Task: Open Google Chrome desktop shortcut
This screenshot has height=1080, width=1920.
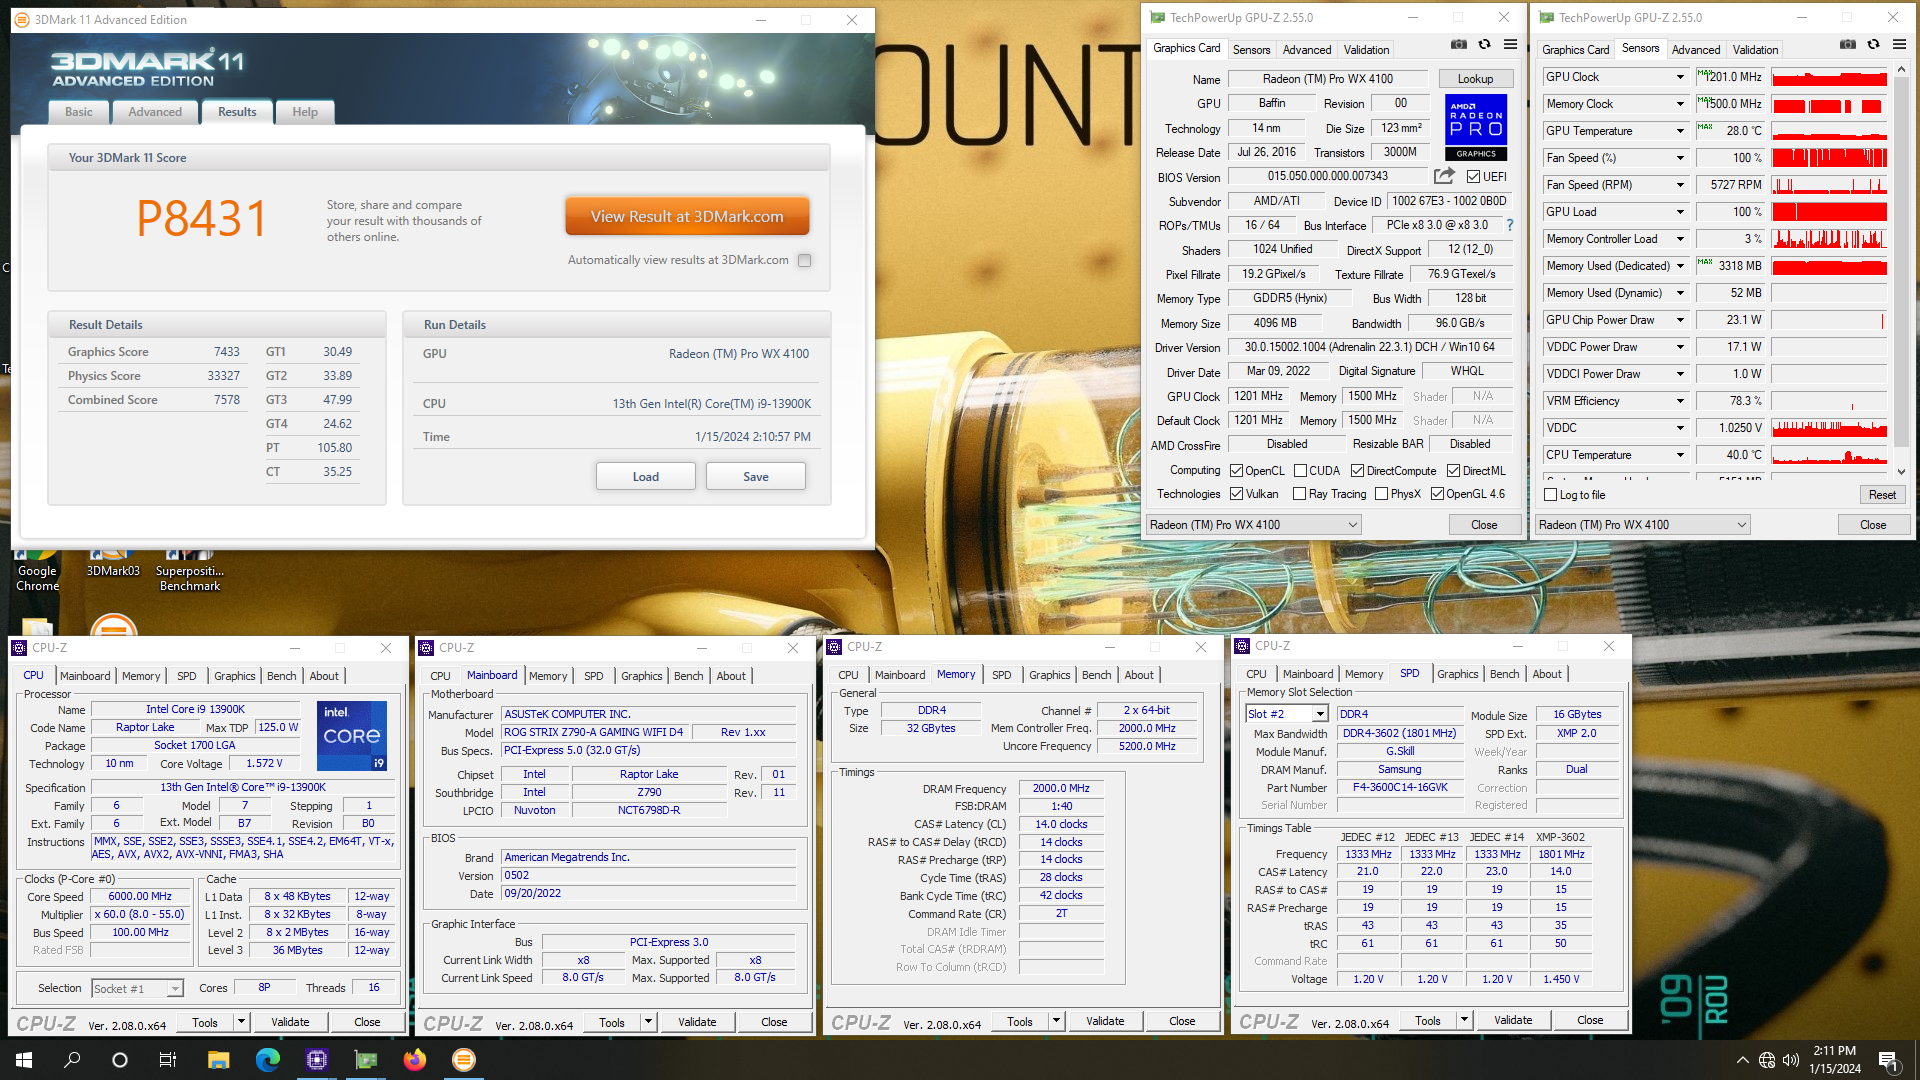Action: (37, 570)
